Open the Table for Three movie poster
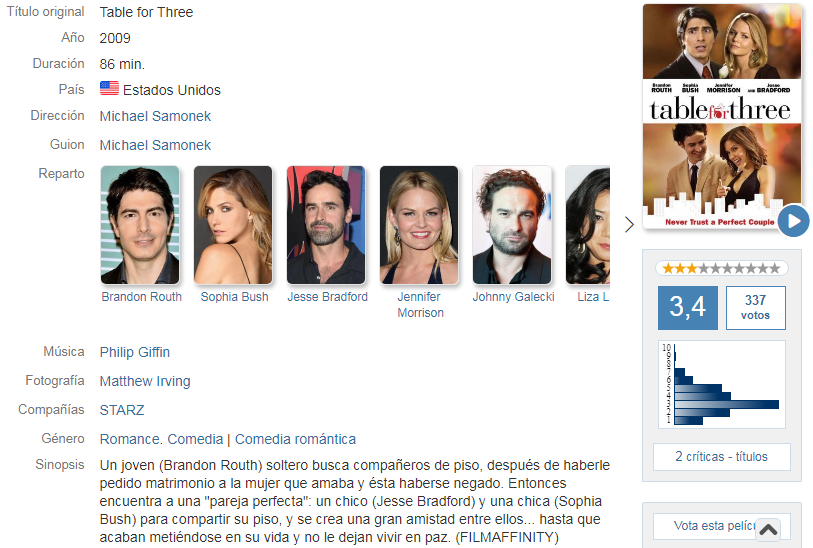813x548 pixels. (722, 117)
